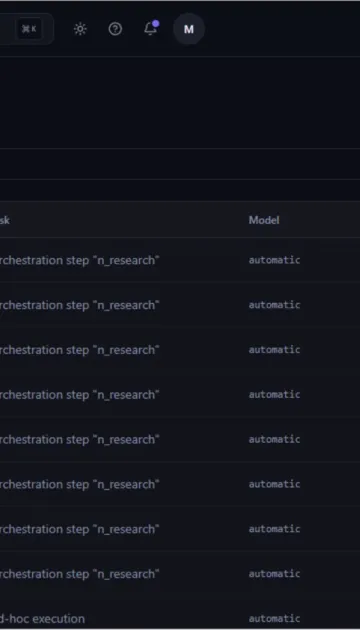Open the help question mark icon
The image size is (360, 630).
pyautogui.click(x=115, y=29)
